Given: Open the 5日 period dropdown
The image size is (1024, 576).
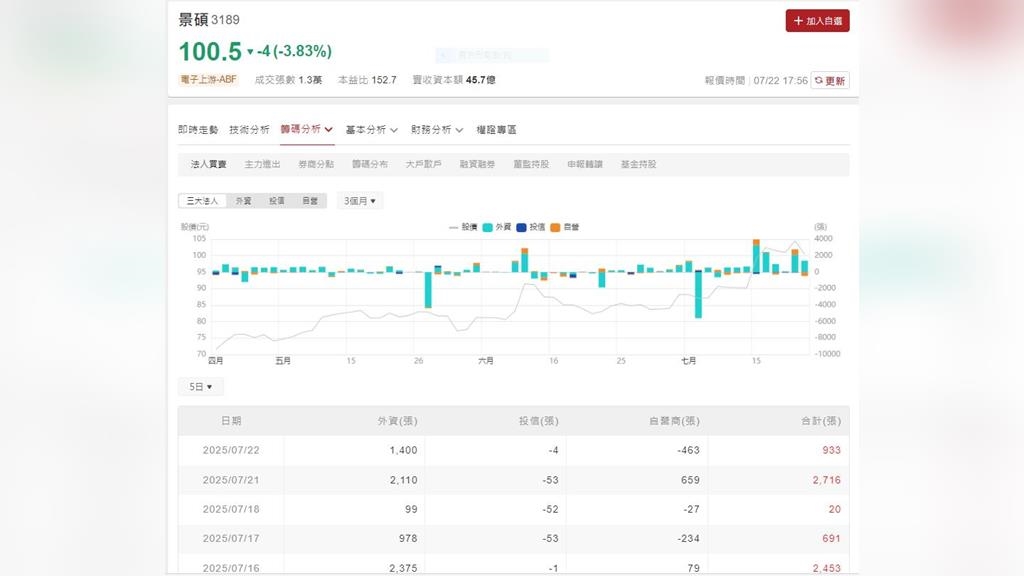Looking at the screenshot, I should tap(200, 387).
